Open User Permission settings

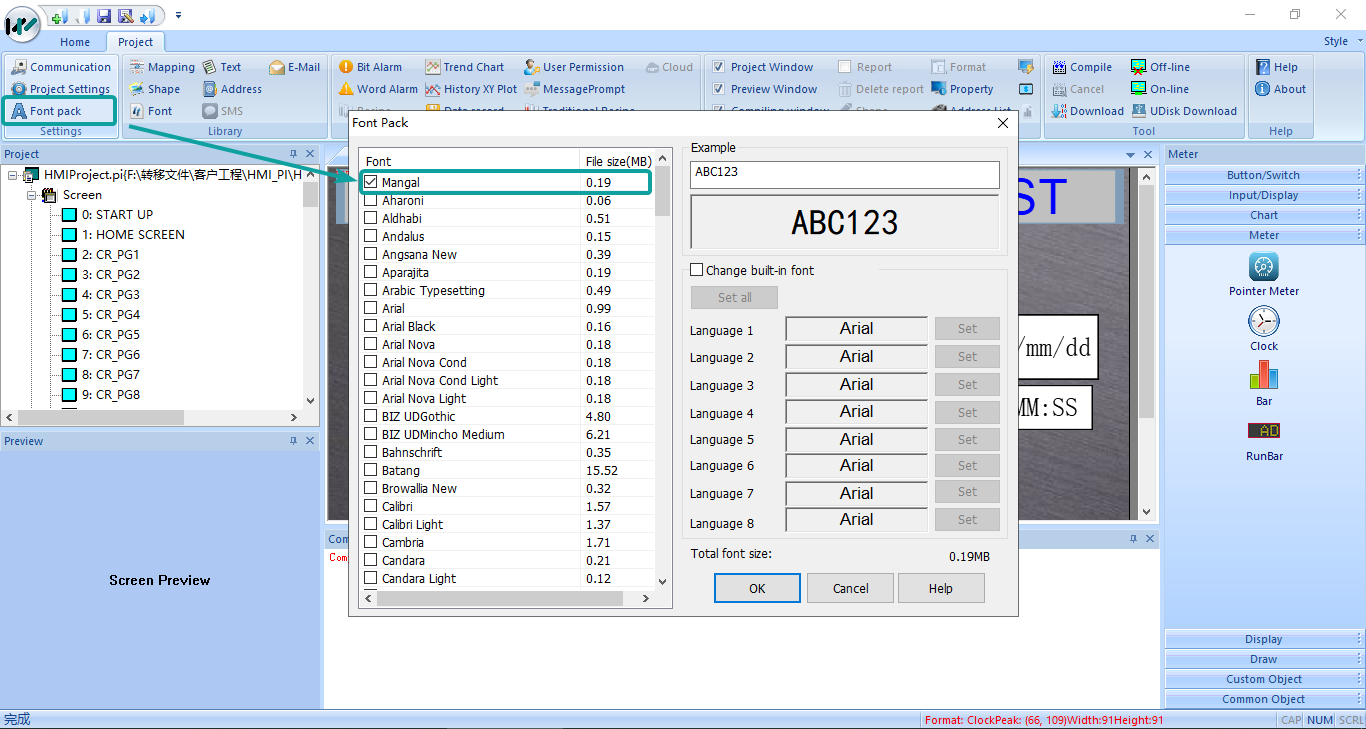click(574, 67)
